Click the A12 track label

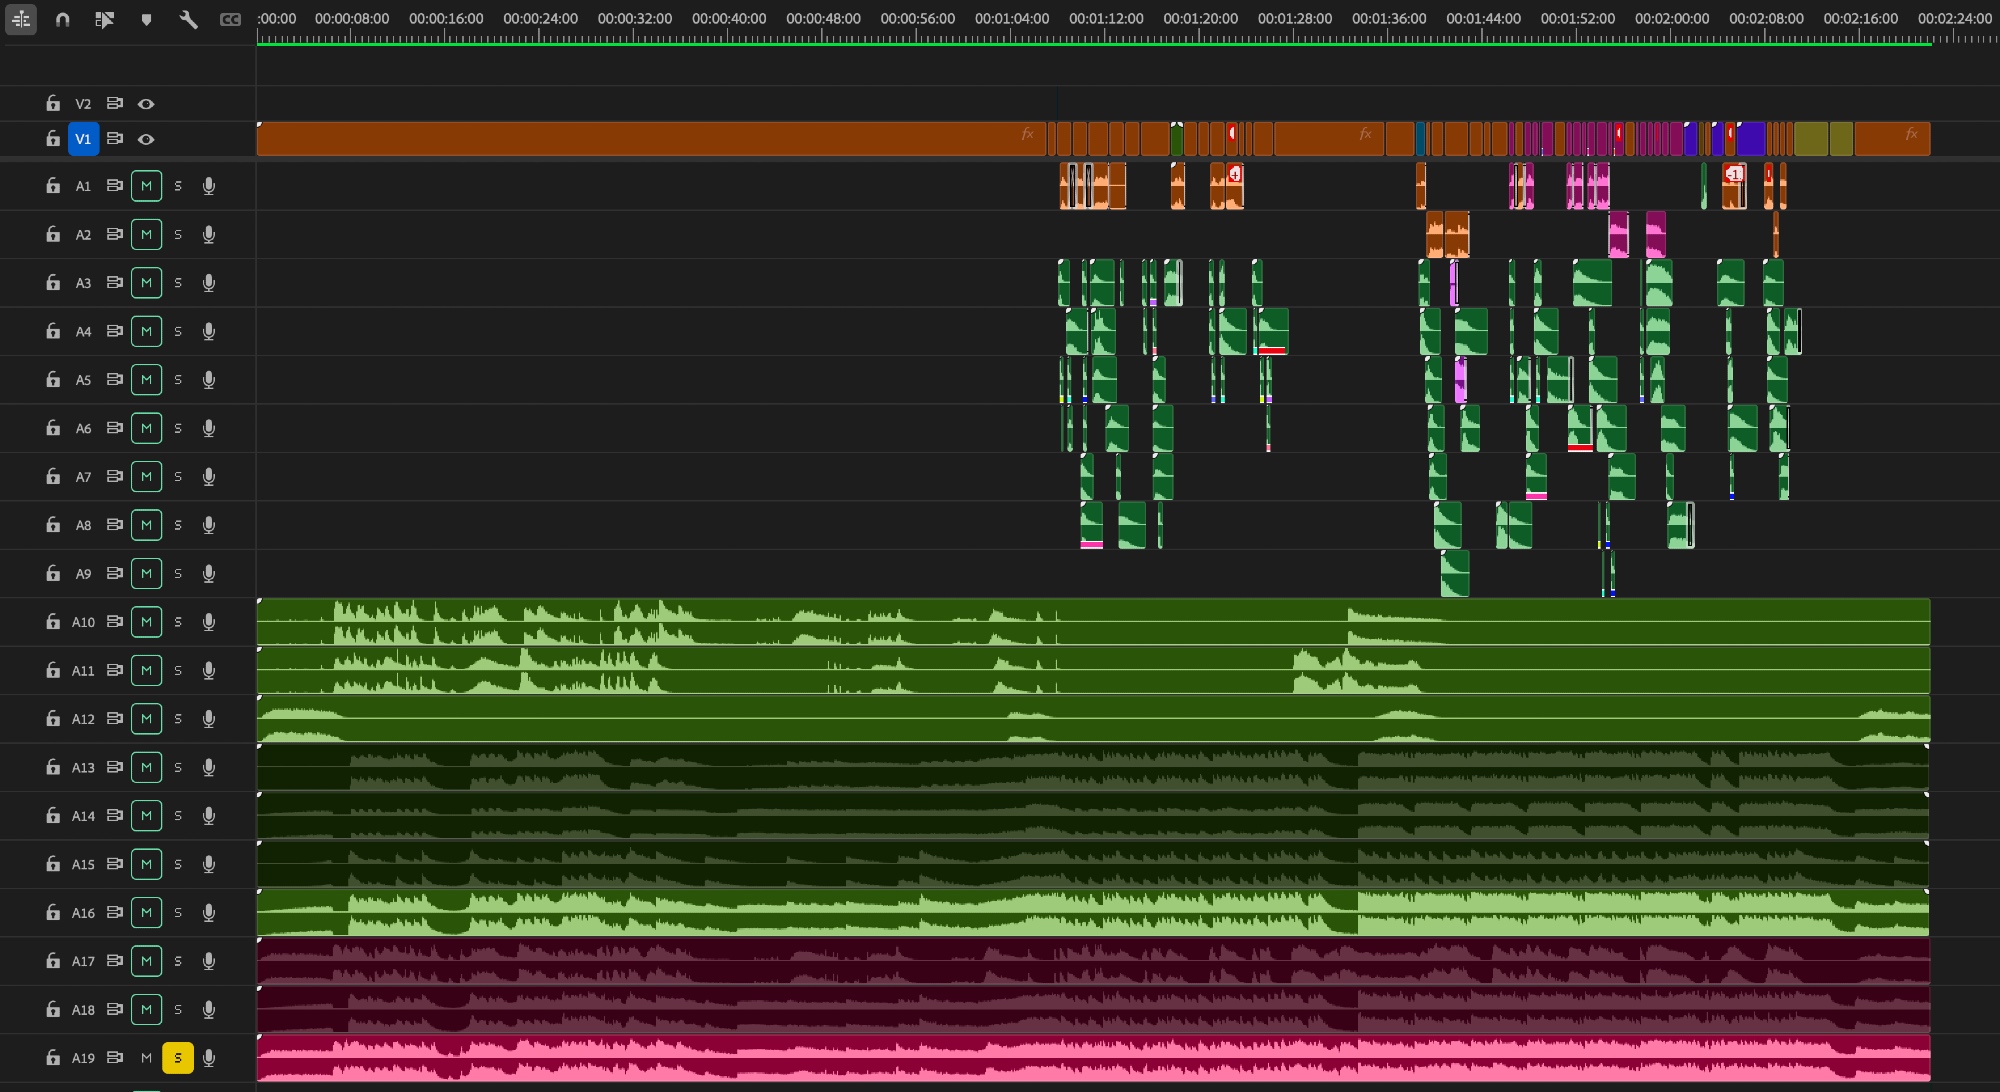pos(83,719)
